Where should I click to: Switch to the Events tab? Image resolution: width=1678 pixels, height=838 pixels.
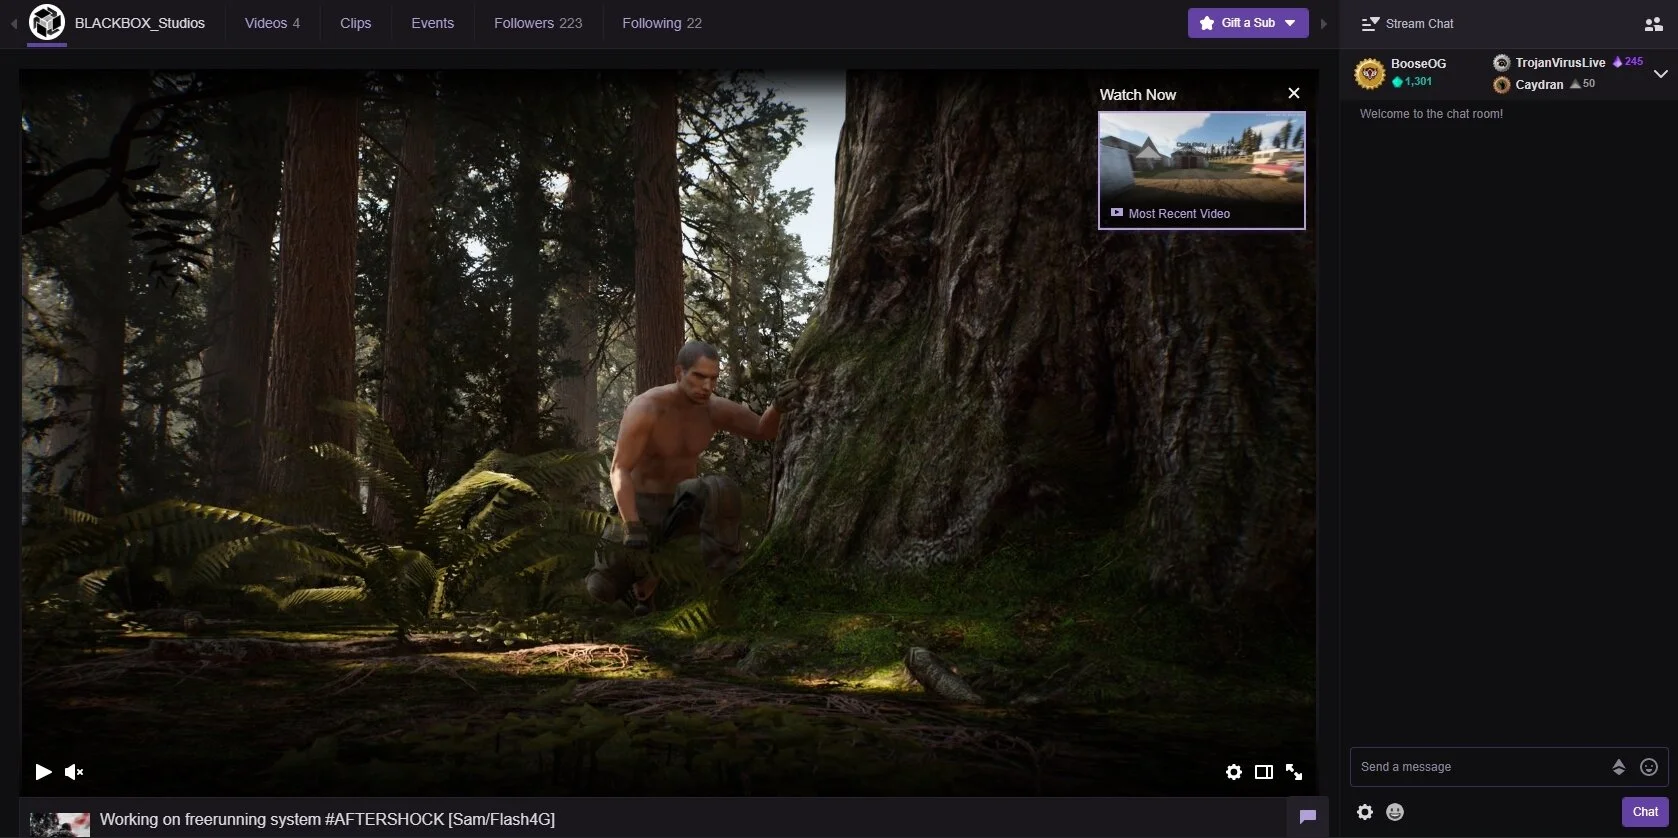click(x=432, y=23)
